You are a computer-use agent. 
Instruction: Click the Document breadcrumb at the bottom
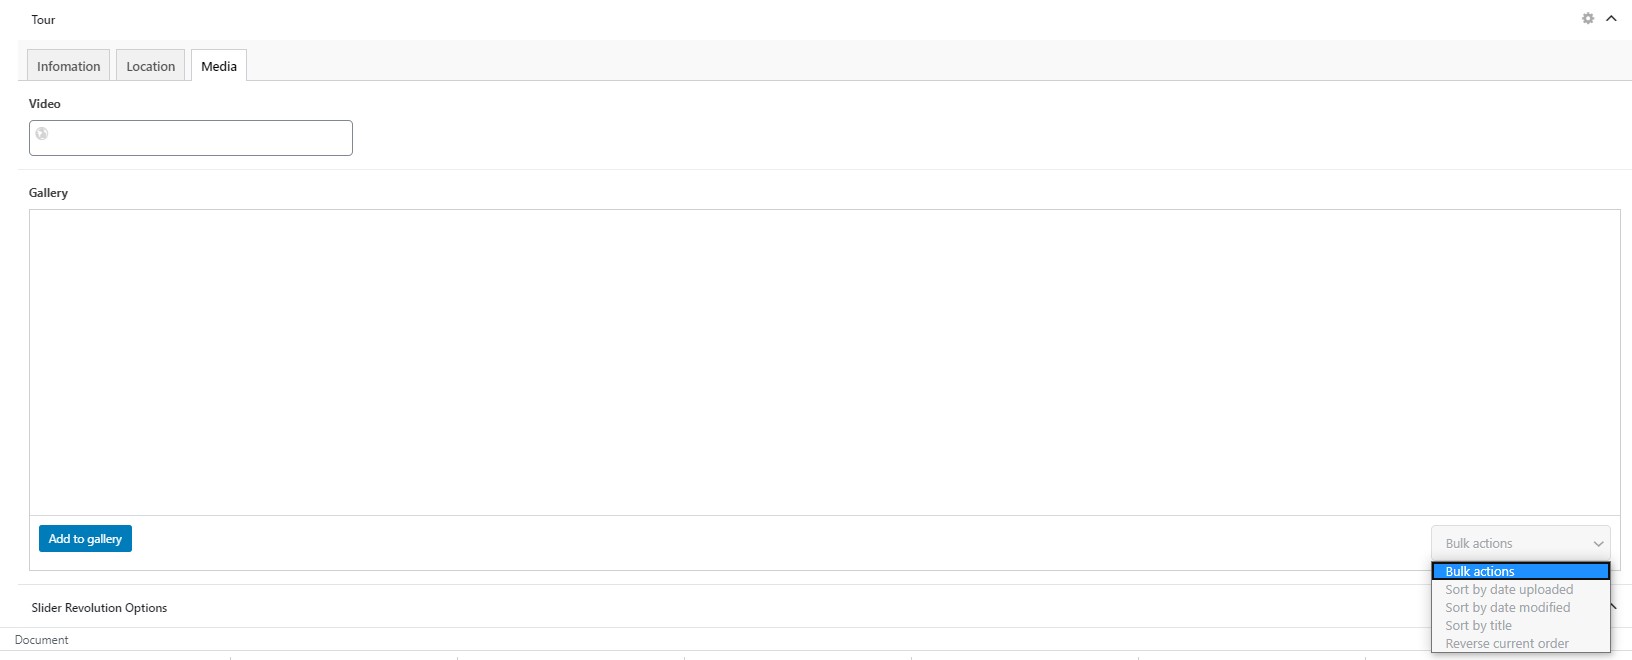(x=42, y=640)
